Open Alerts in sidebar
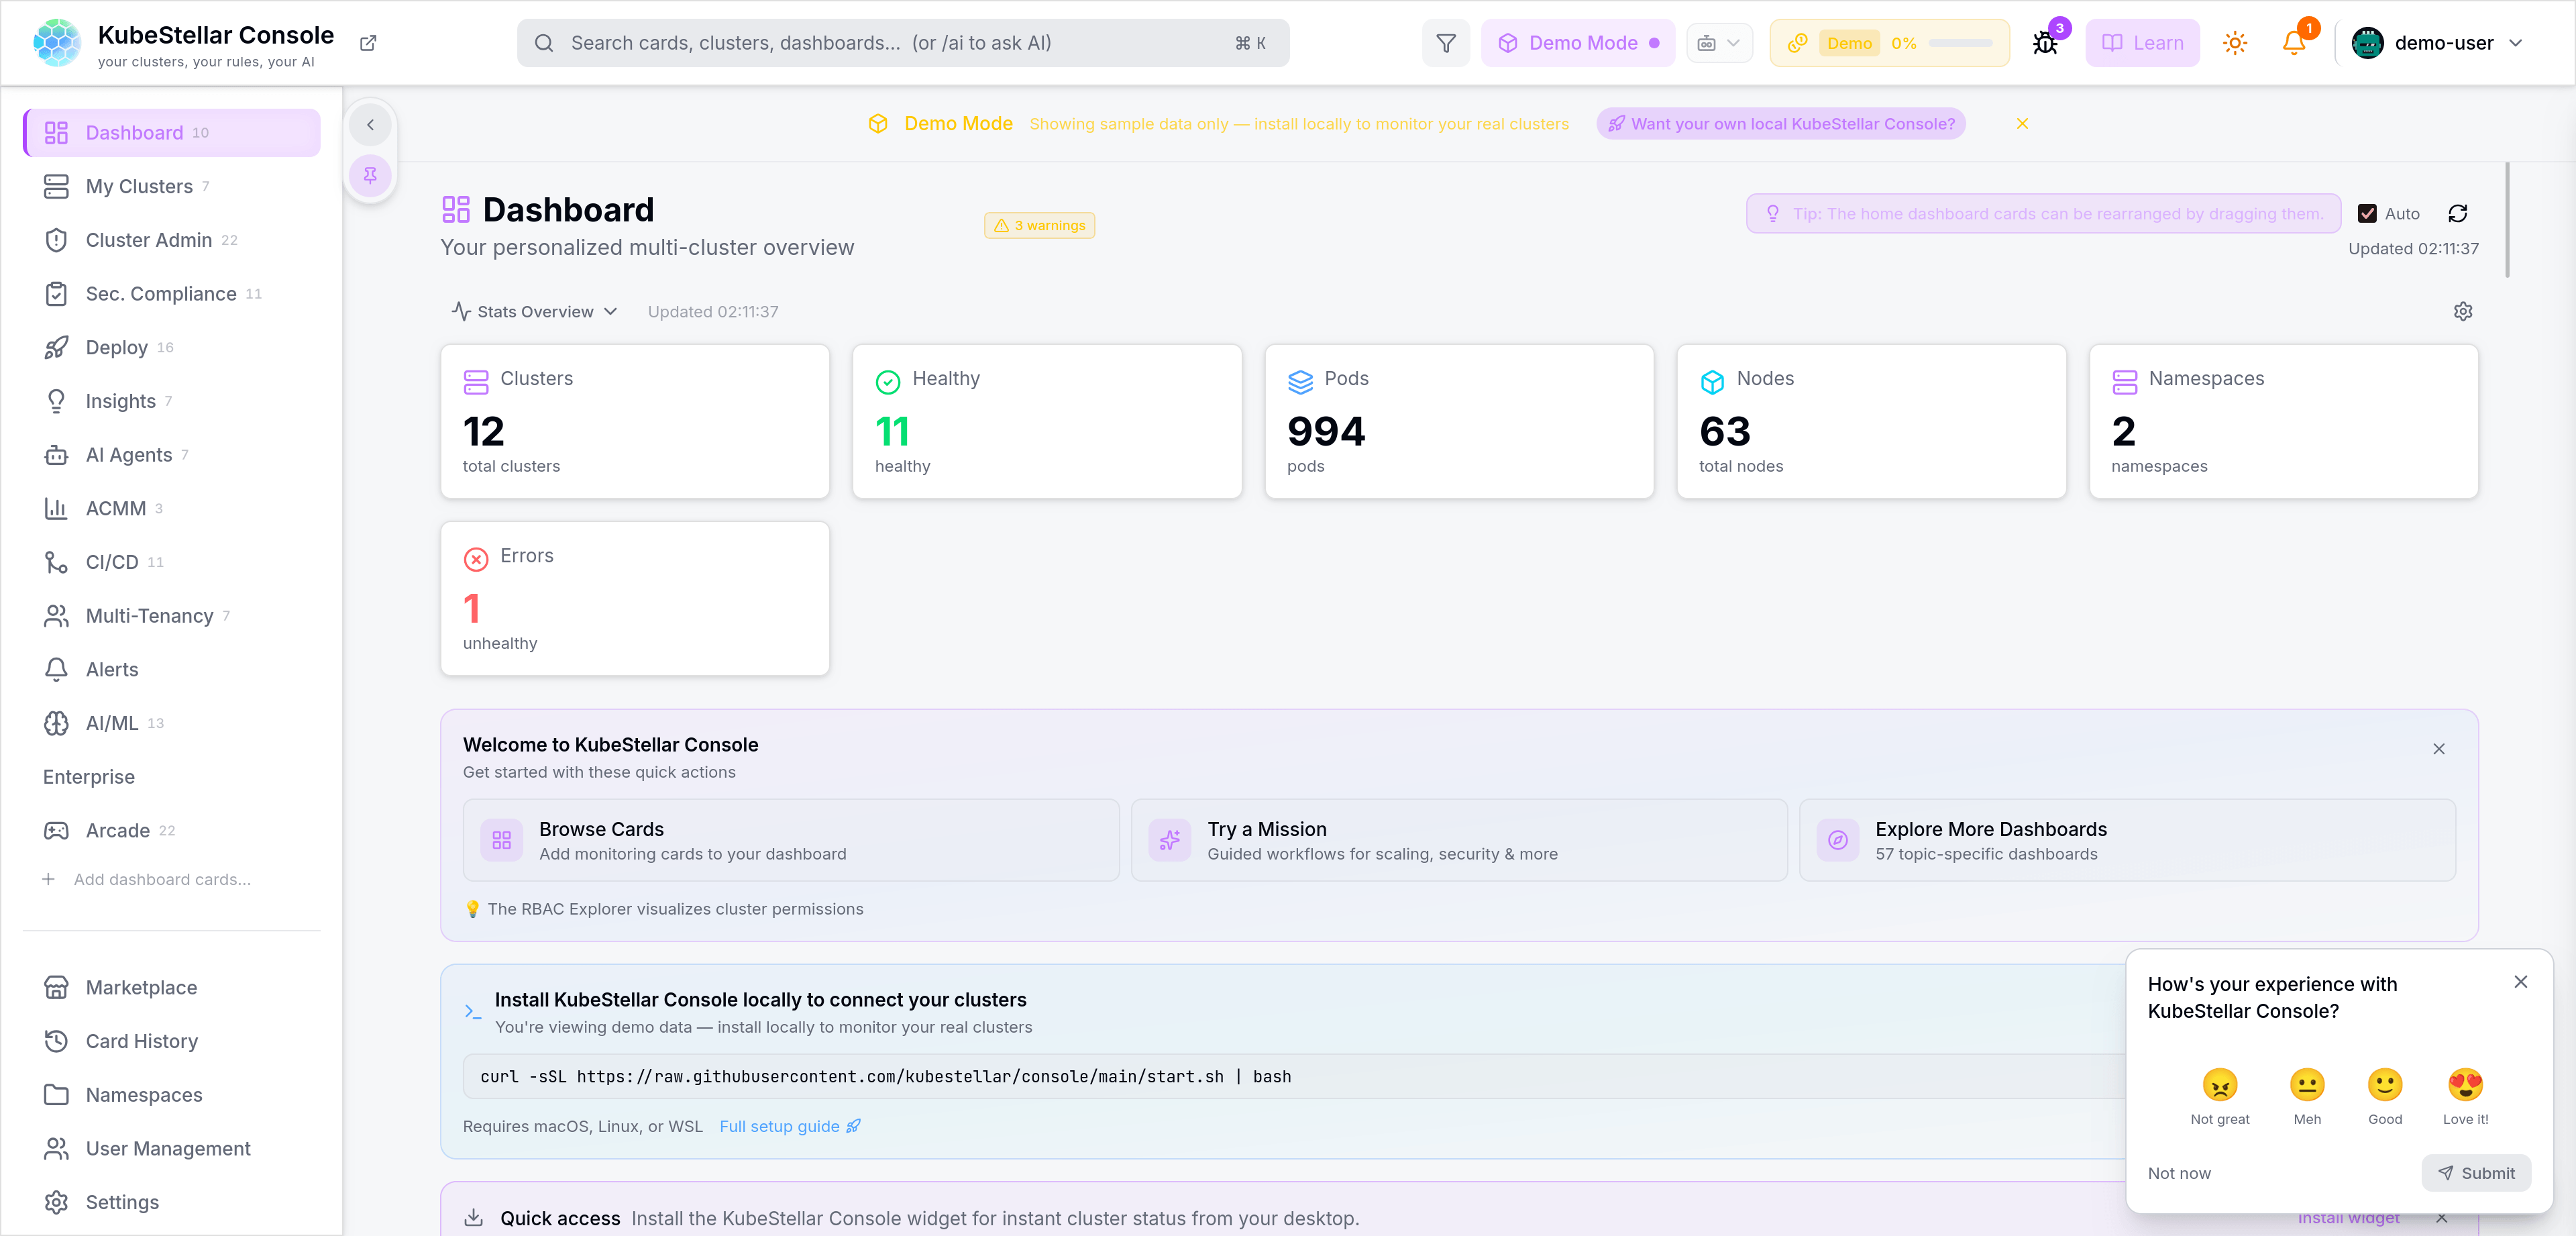Screen dimensions: 2576x1236 point(171,669)
